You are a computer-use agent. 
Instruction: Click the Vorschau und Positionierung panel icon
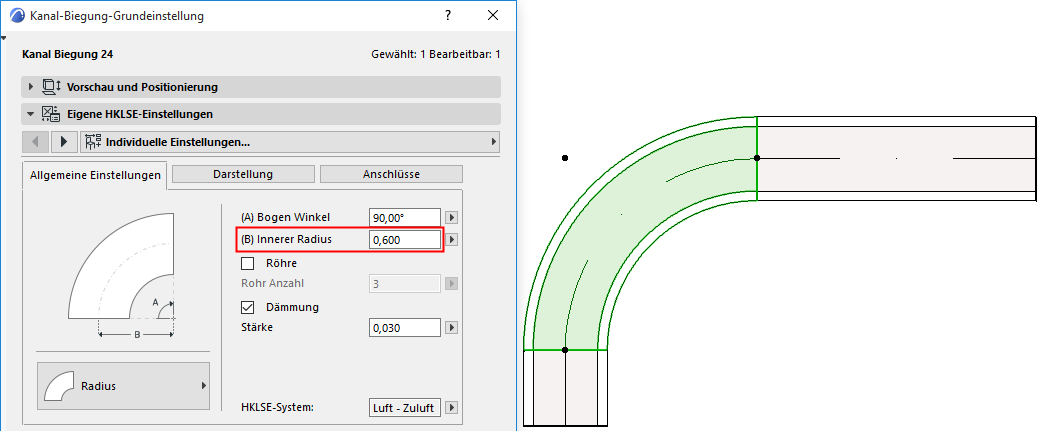coord(52,87)
